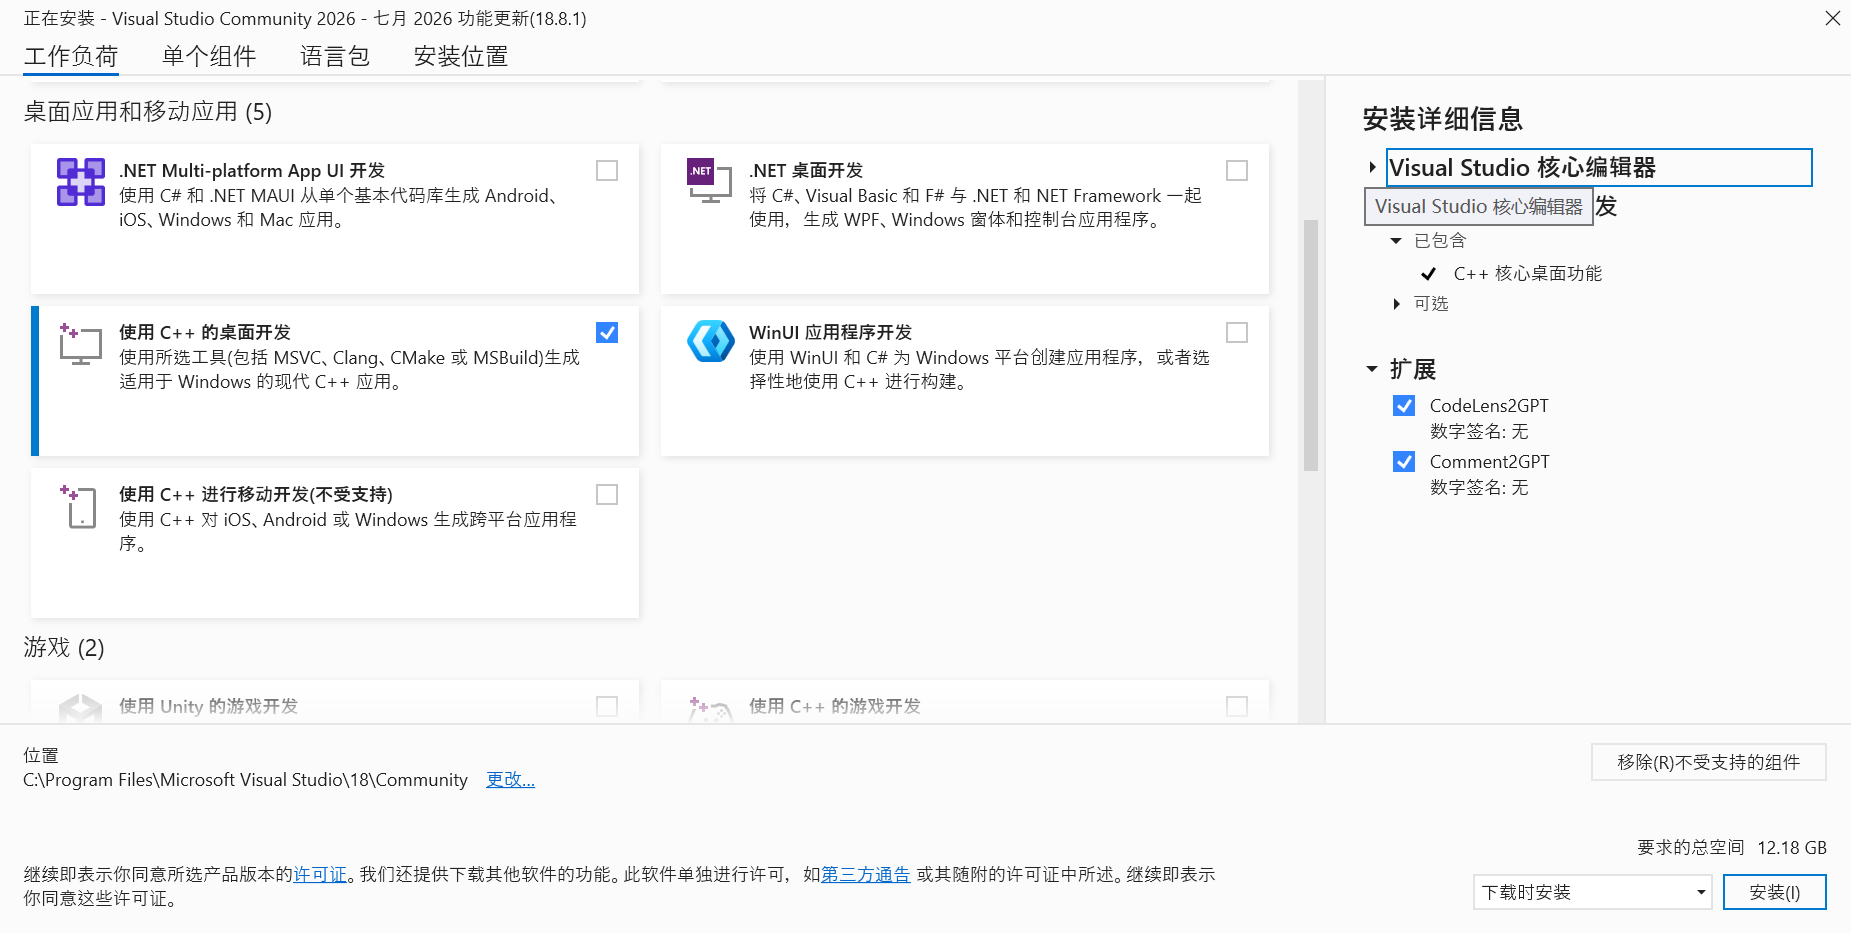This screenshot has width=1851, height=933.
Task: Click the 位置 label
Action: pyautogui.click(x=41, y=756)
